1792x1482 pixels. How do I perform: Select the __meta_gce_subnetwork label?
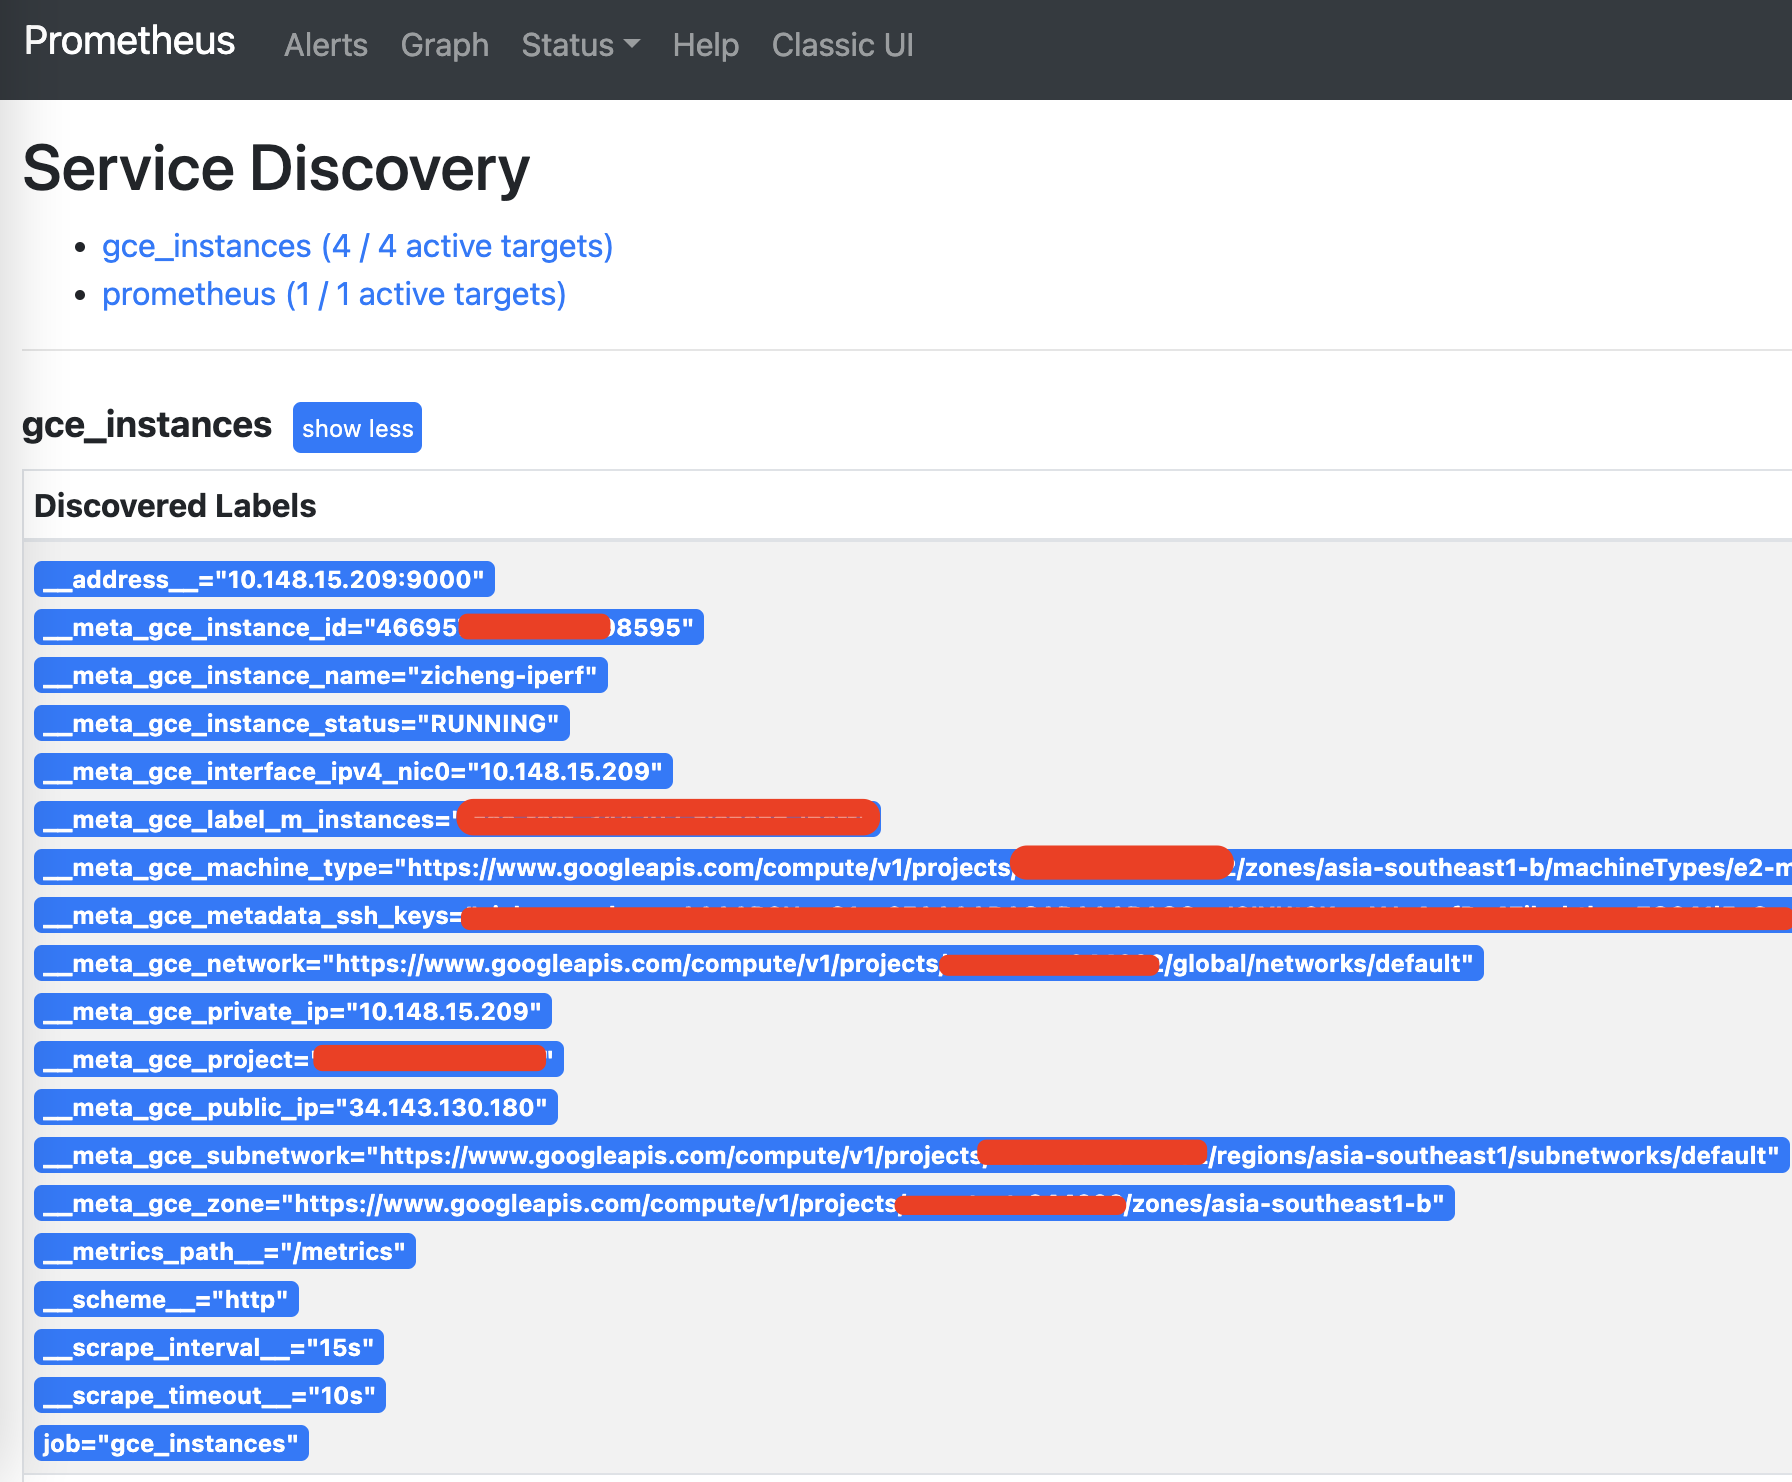click(x=912, y=1156)
